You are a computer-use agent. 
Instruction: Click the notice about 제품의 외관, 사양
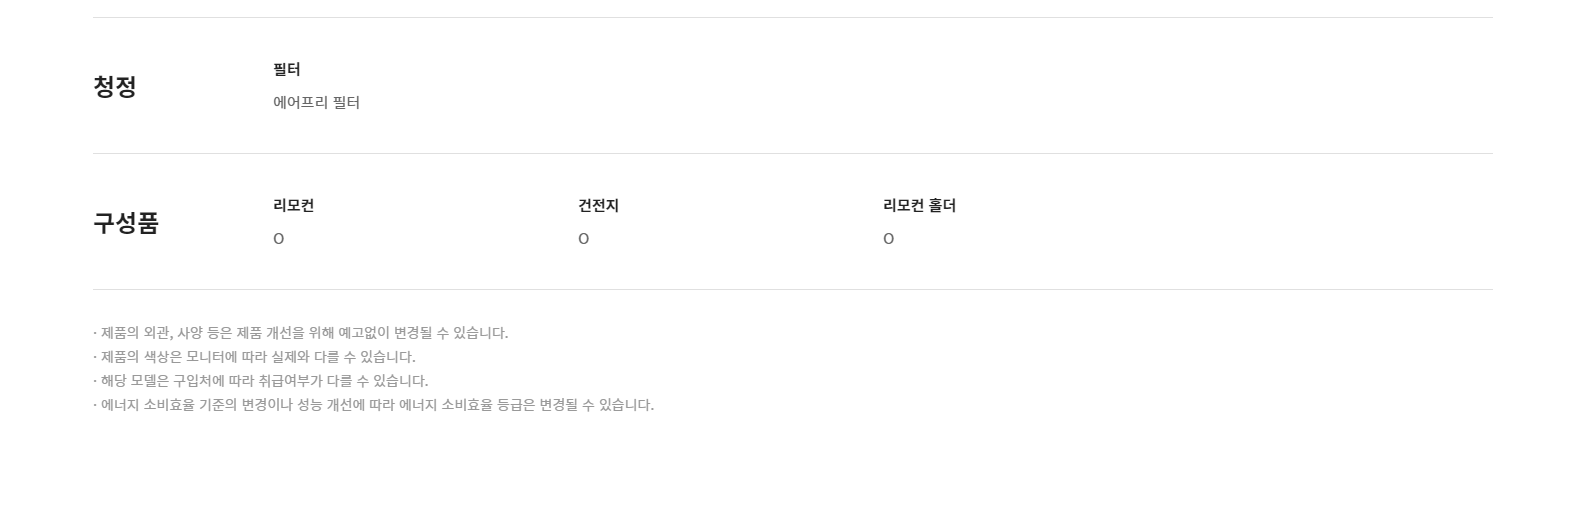point(301,333)
